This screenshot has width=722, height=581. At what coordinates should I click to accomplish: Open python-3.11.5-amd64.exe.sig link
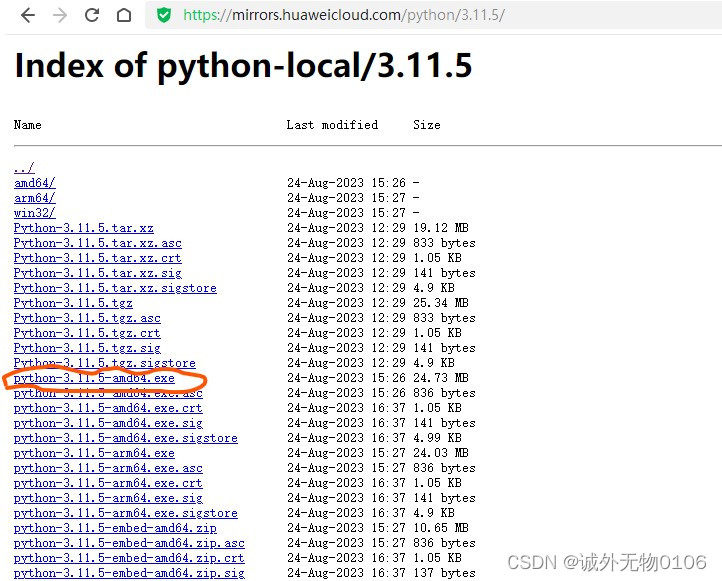coord(108,423)
